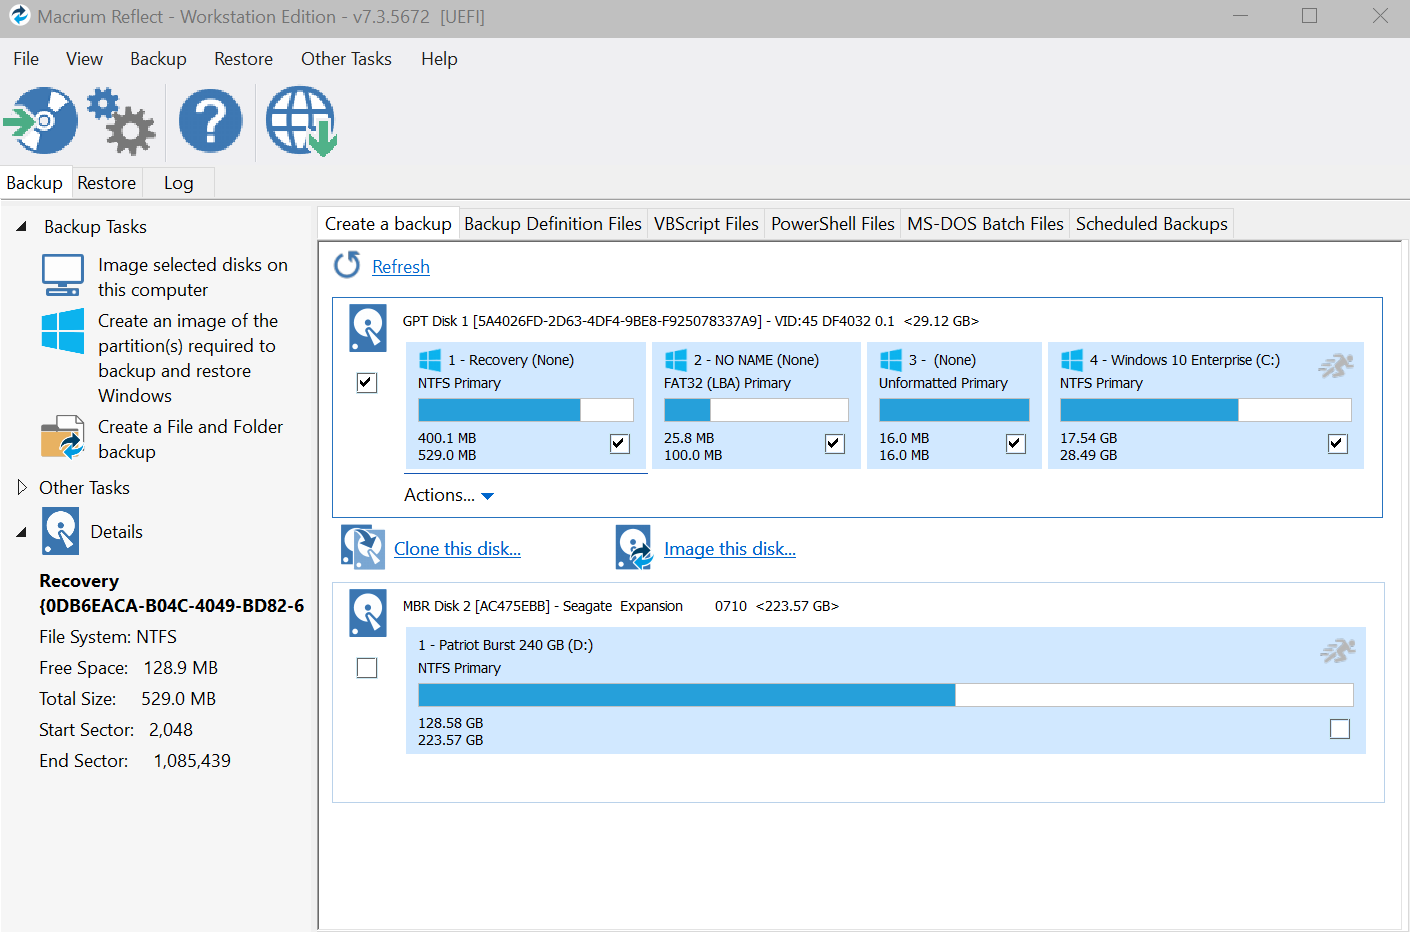Click Image selected disks on this computer
The height and width of the screenshot is (932, 1410).
coord(193,277)
